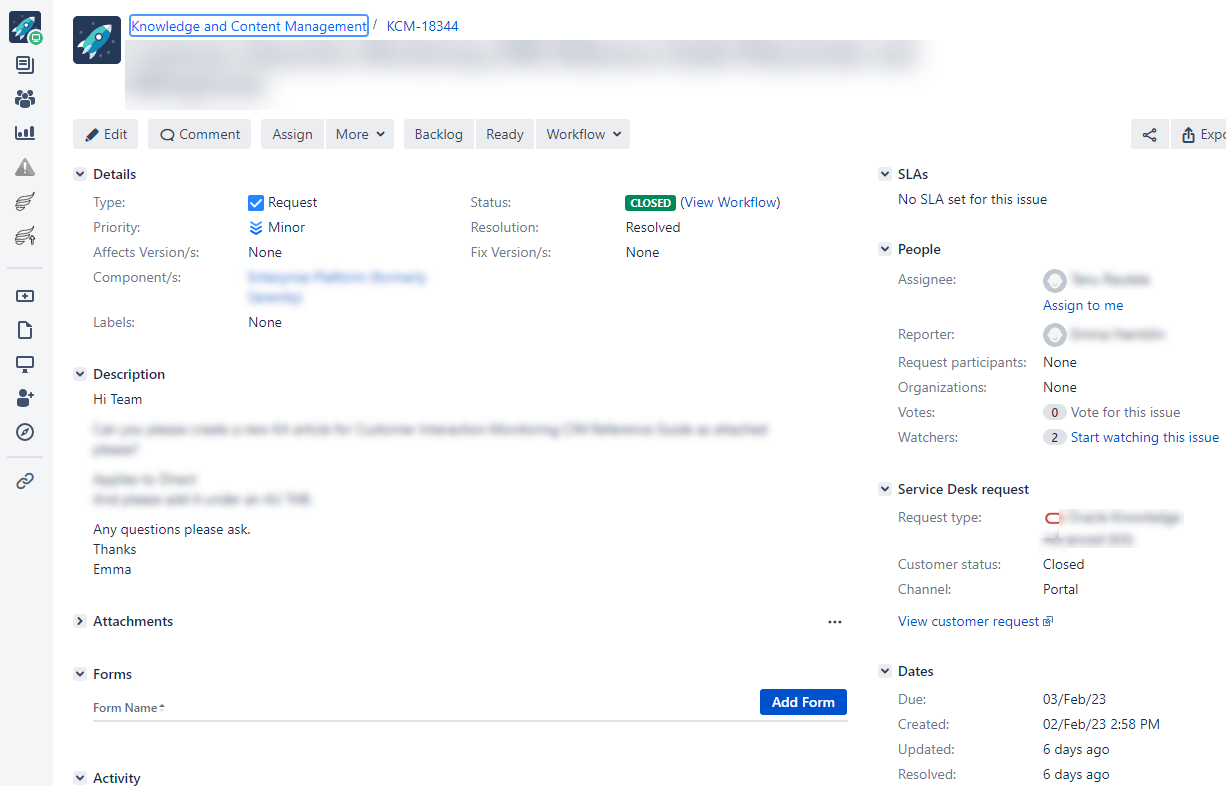Click the chain link shortcut icon
Viewport: 1226px width, 786px height.
click(25, 481)
